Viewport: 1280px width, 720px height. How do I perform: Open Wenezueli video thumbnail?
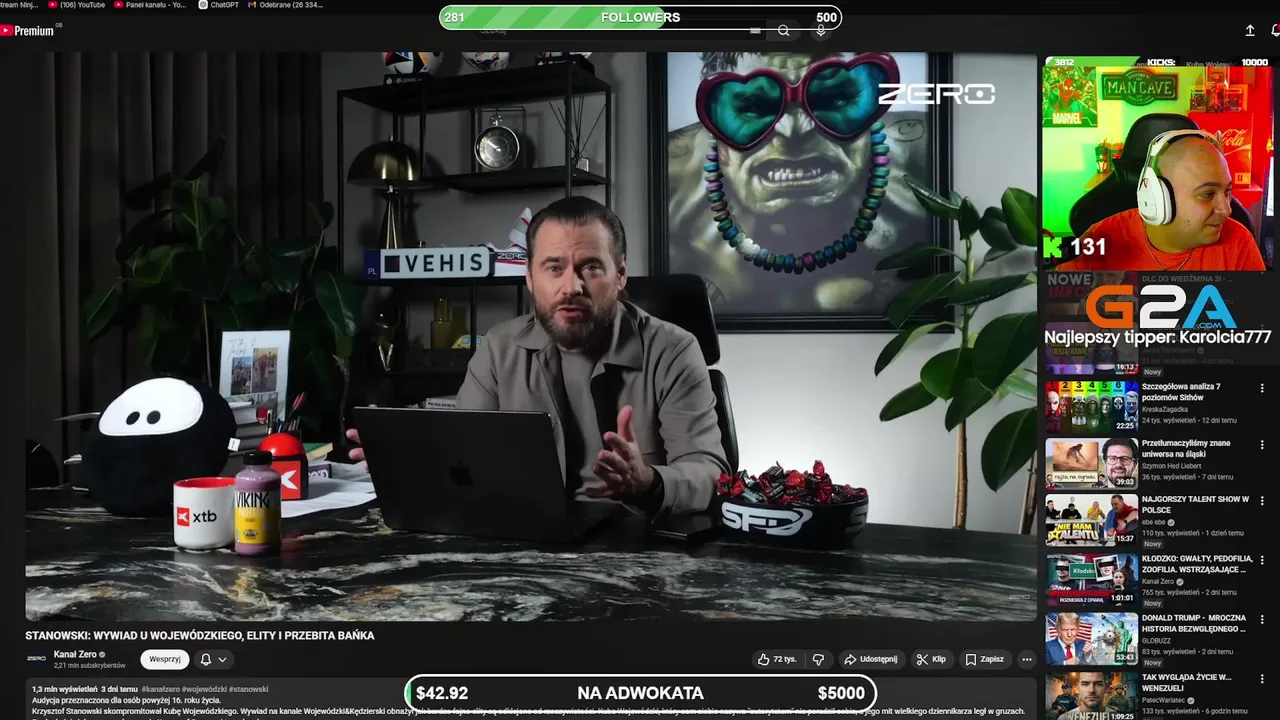[1092, 695]
